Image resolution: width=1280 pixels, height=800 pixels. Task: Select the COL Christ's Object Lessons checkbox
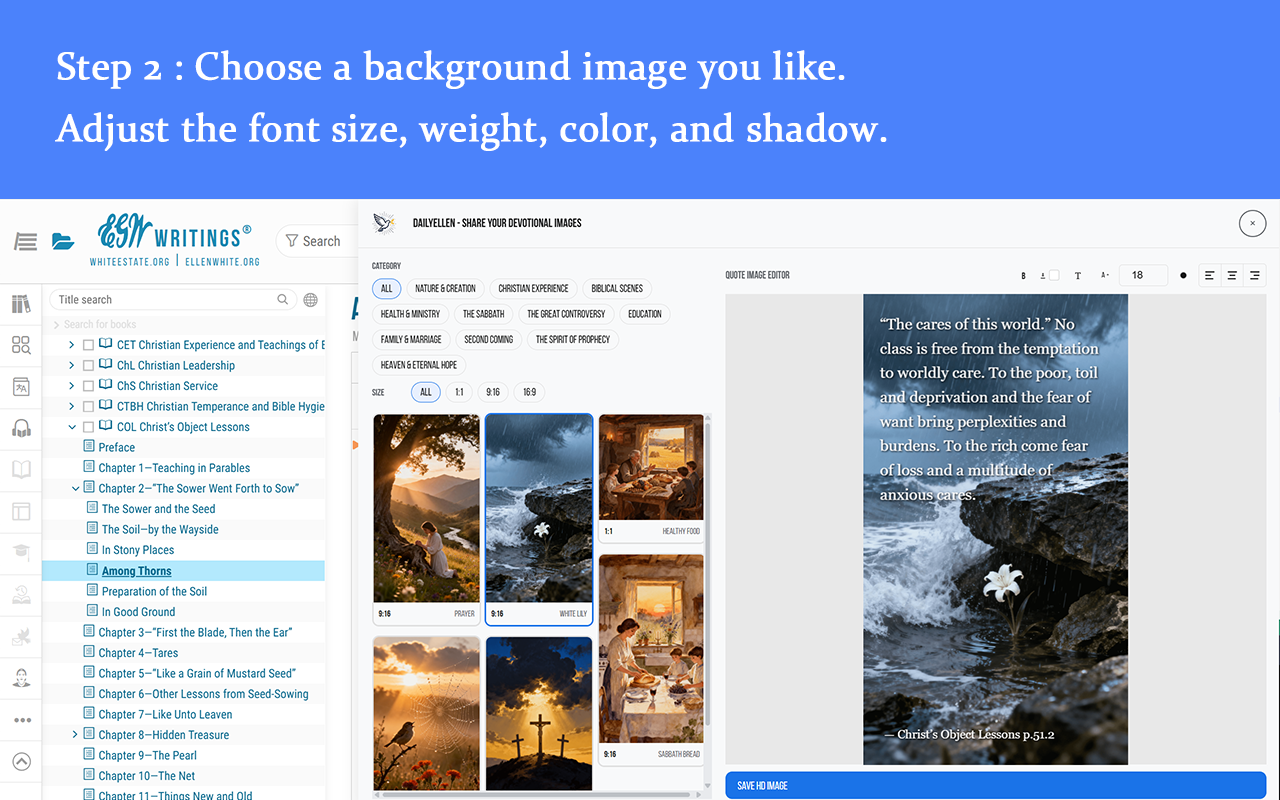tap(88, 427)
